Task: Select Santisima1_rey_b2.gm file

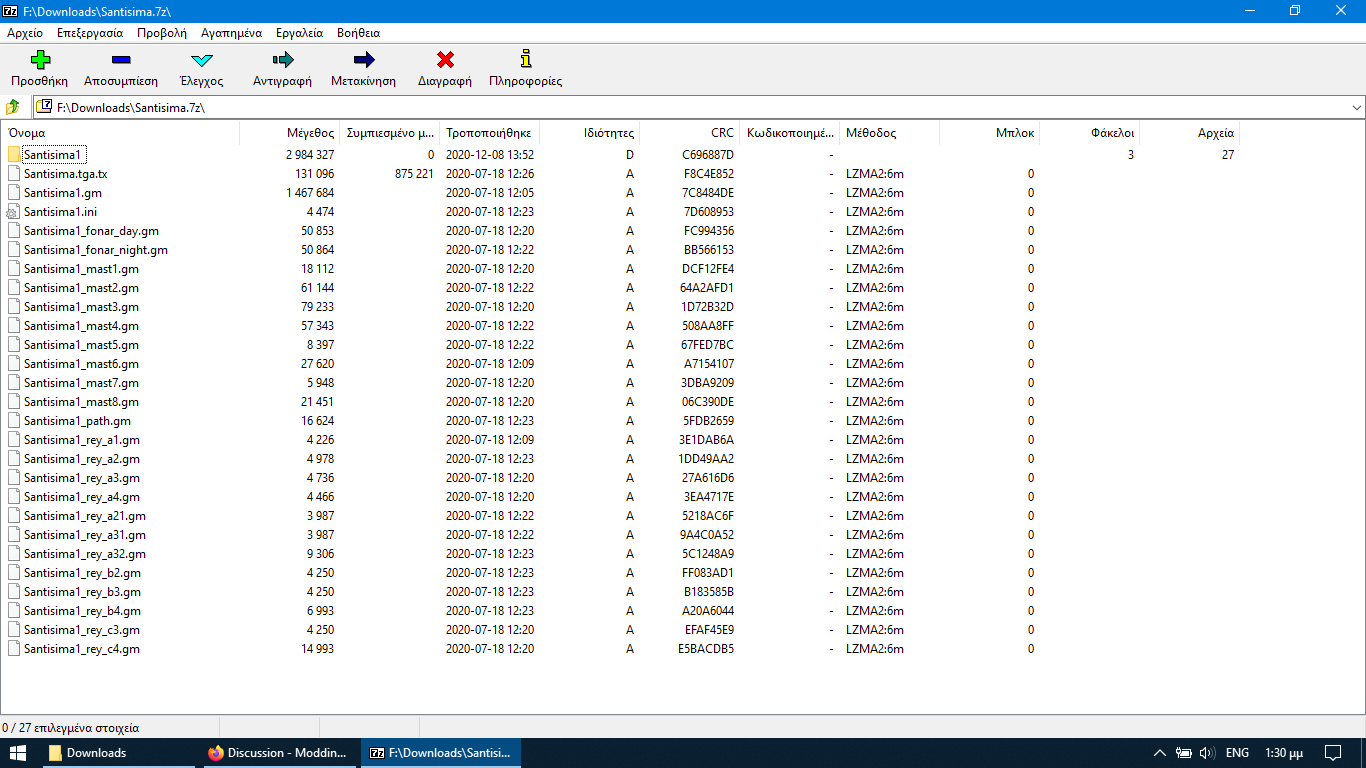Action: tap(82, 573)
